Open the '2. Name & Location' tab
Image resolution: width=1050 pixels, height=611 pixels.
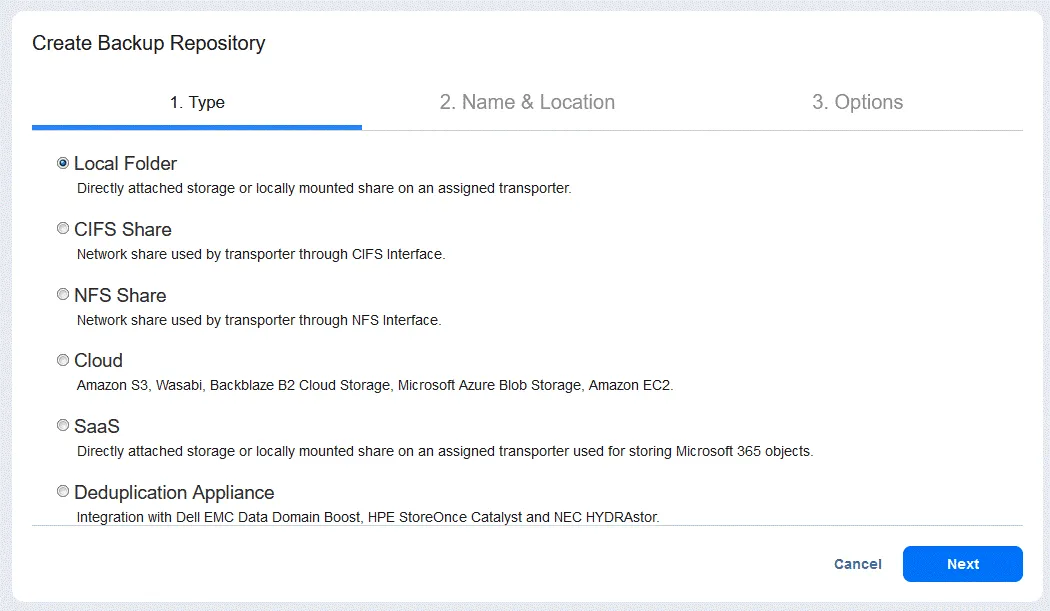click(527, 102)
